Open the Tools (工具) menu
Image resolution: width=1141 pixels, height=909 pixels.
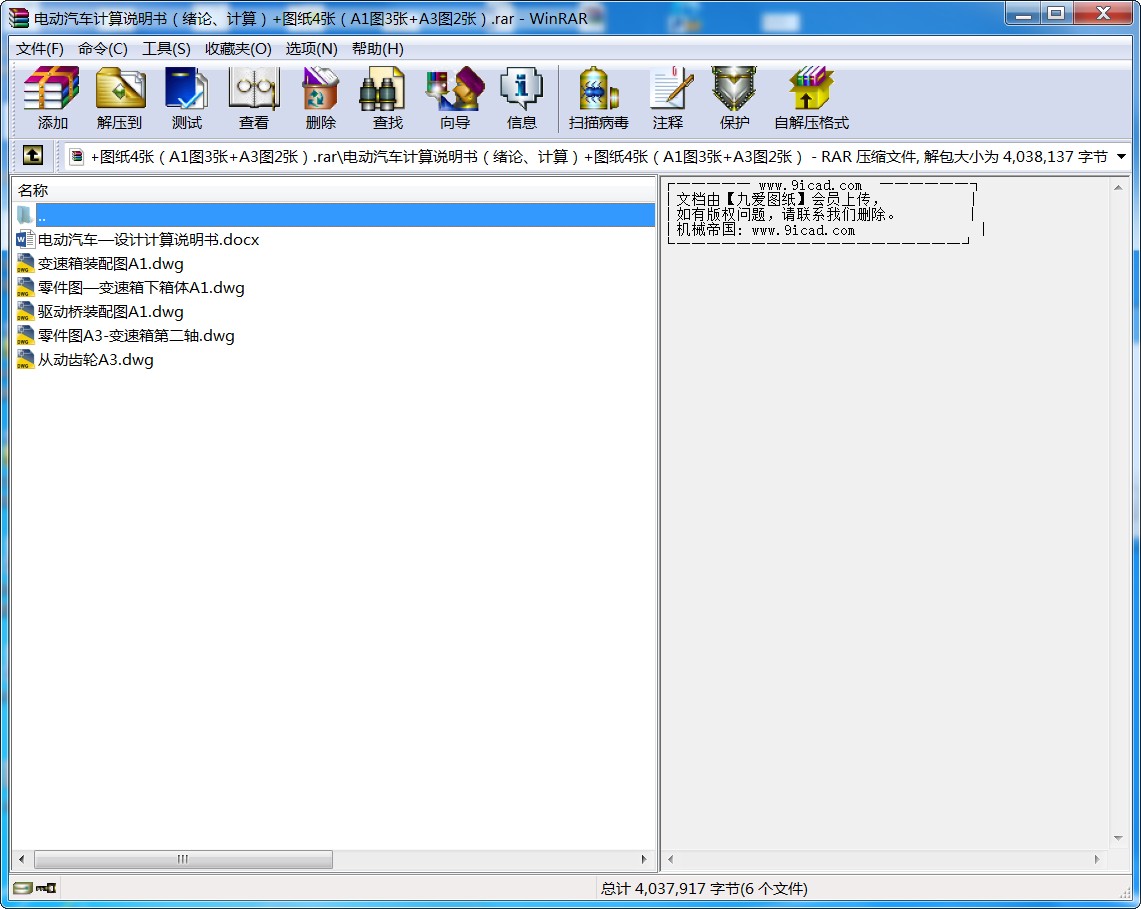pyautogui.click(x=166, y=49)
